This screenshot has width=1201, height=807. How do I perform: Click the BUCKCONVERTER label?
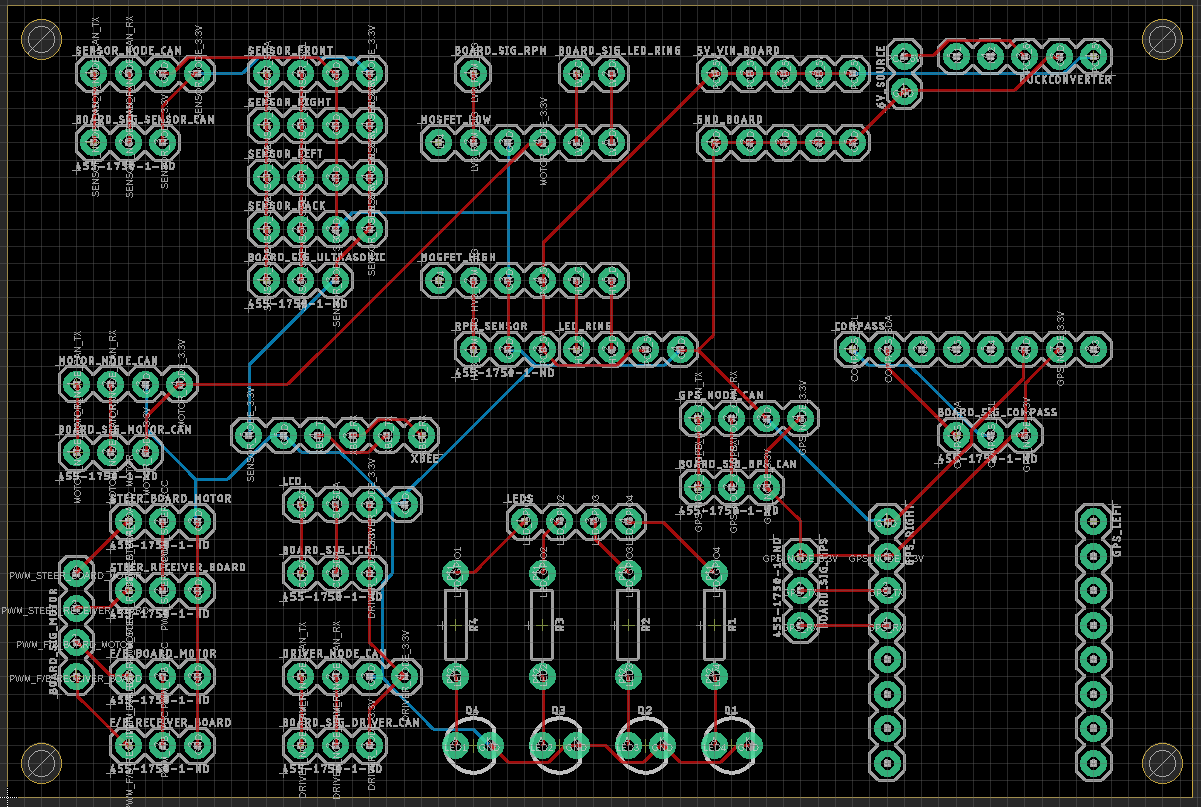point(1065,79)
